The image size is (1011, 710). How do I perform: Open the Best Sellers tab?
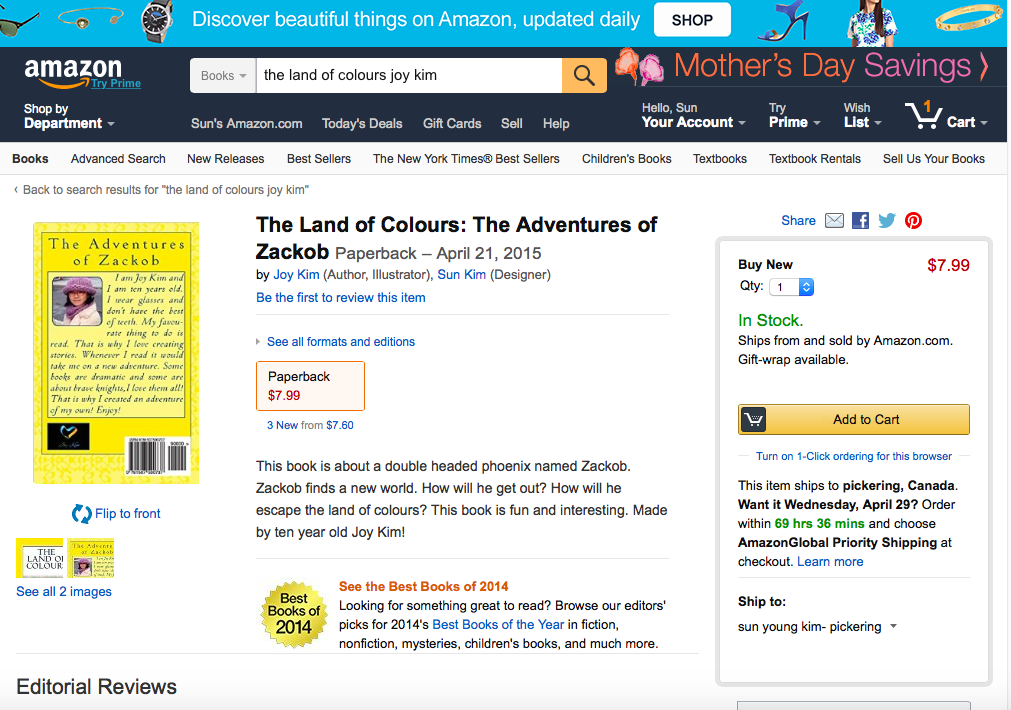coord(318,158)
